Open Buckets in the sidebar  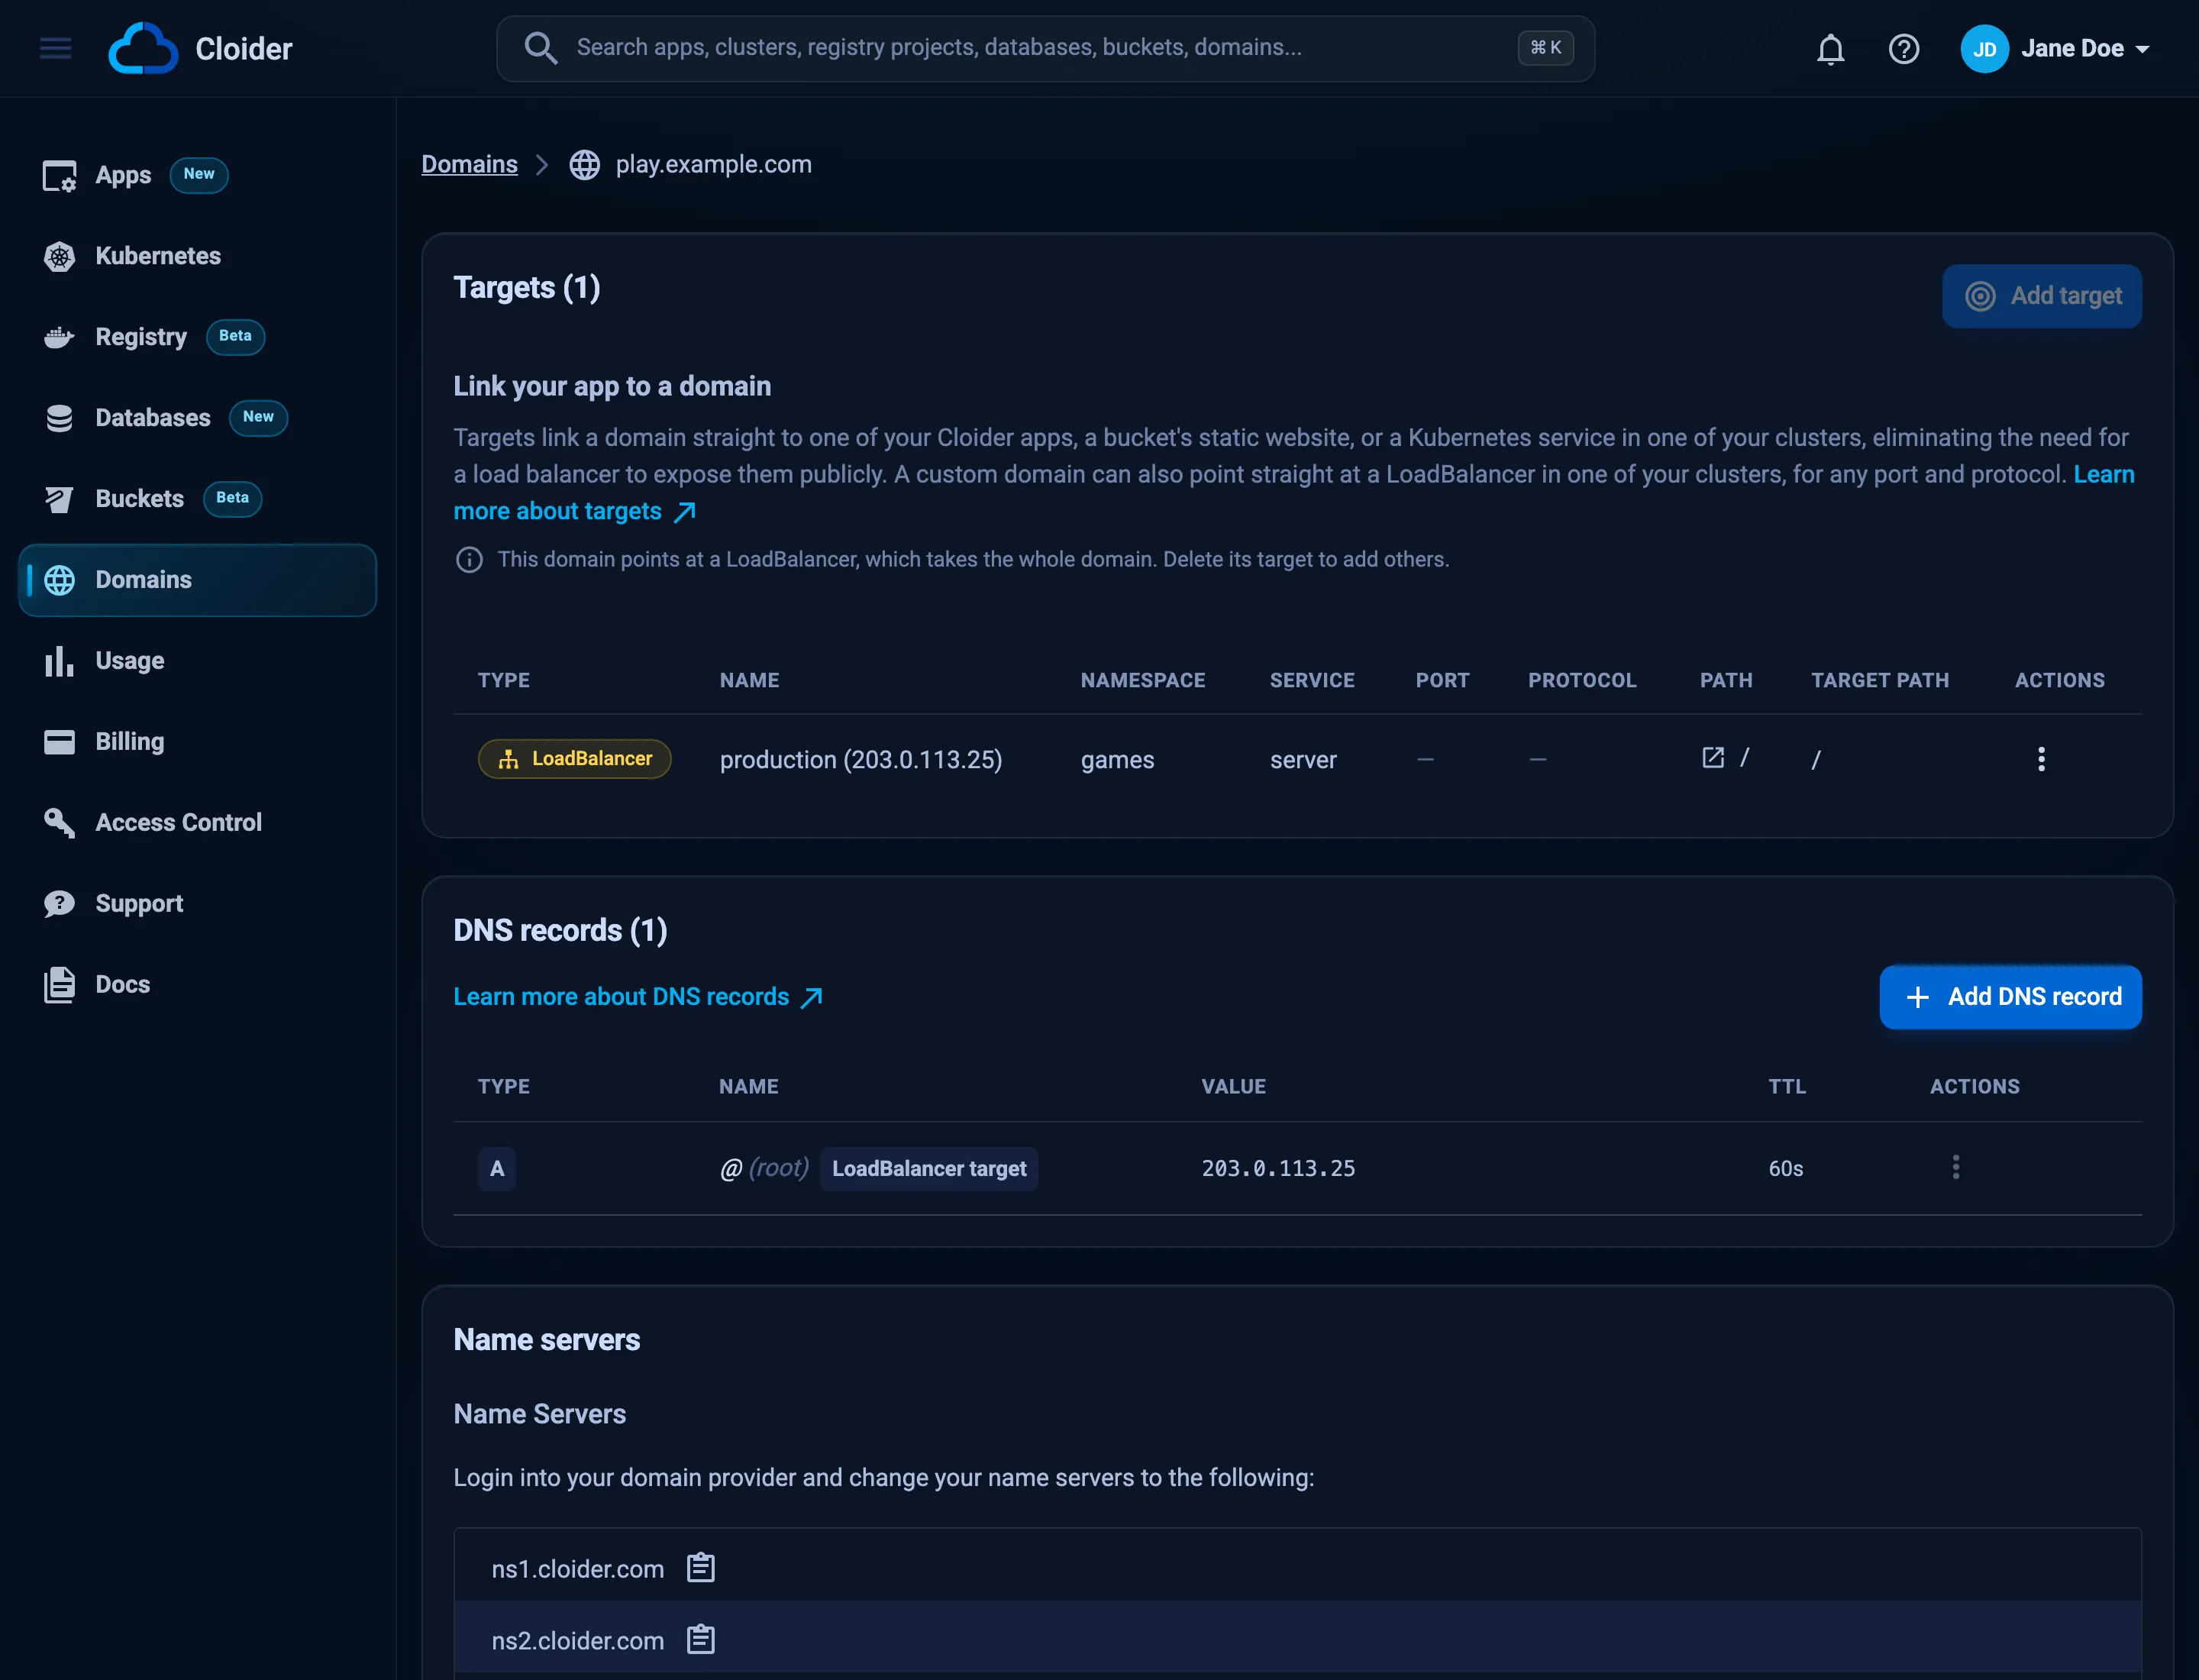197,499
